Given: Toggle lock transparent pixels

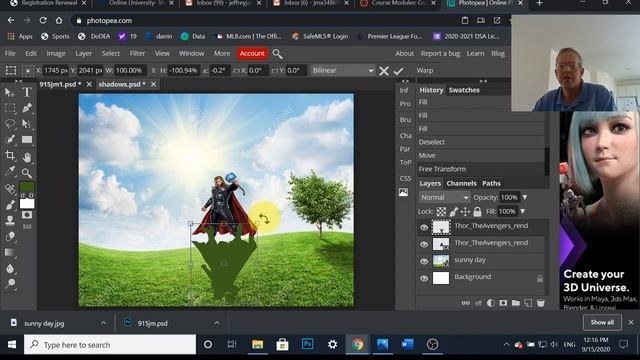Looking at the screenshot, I should (x=441, y=212).
